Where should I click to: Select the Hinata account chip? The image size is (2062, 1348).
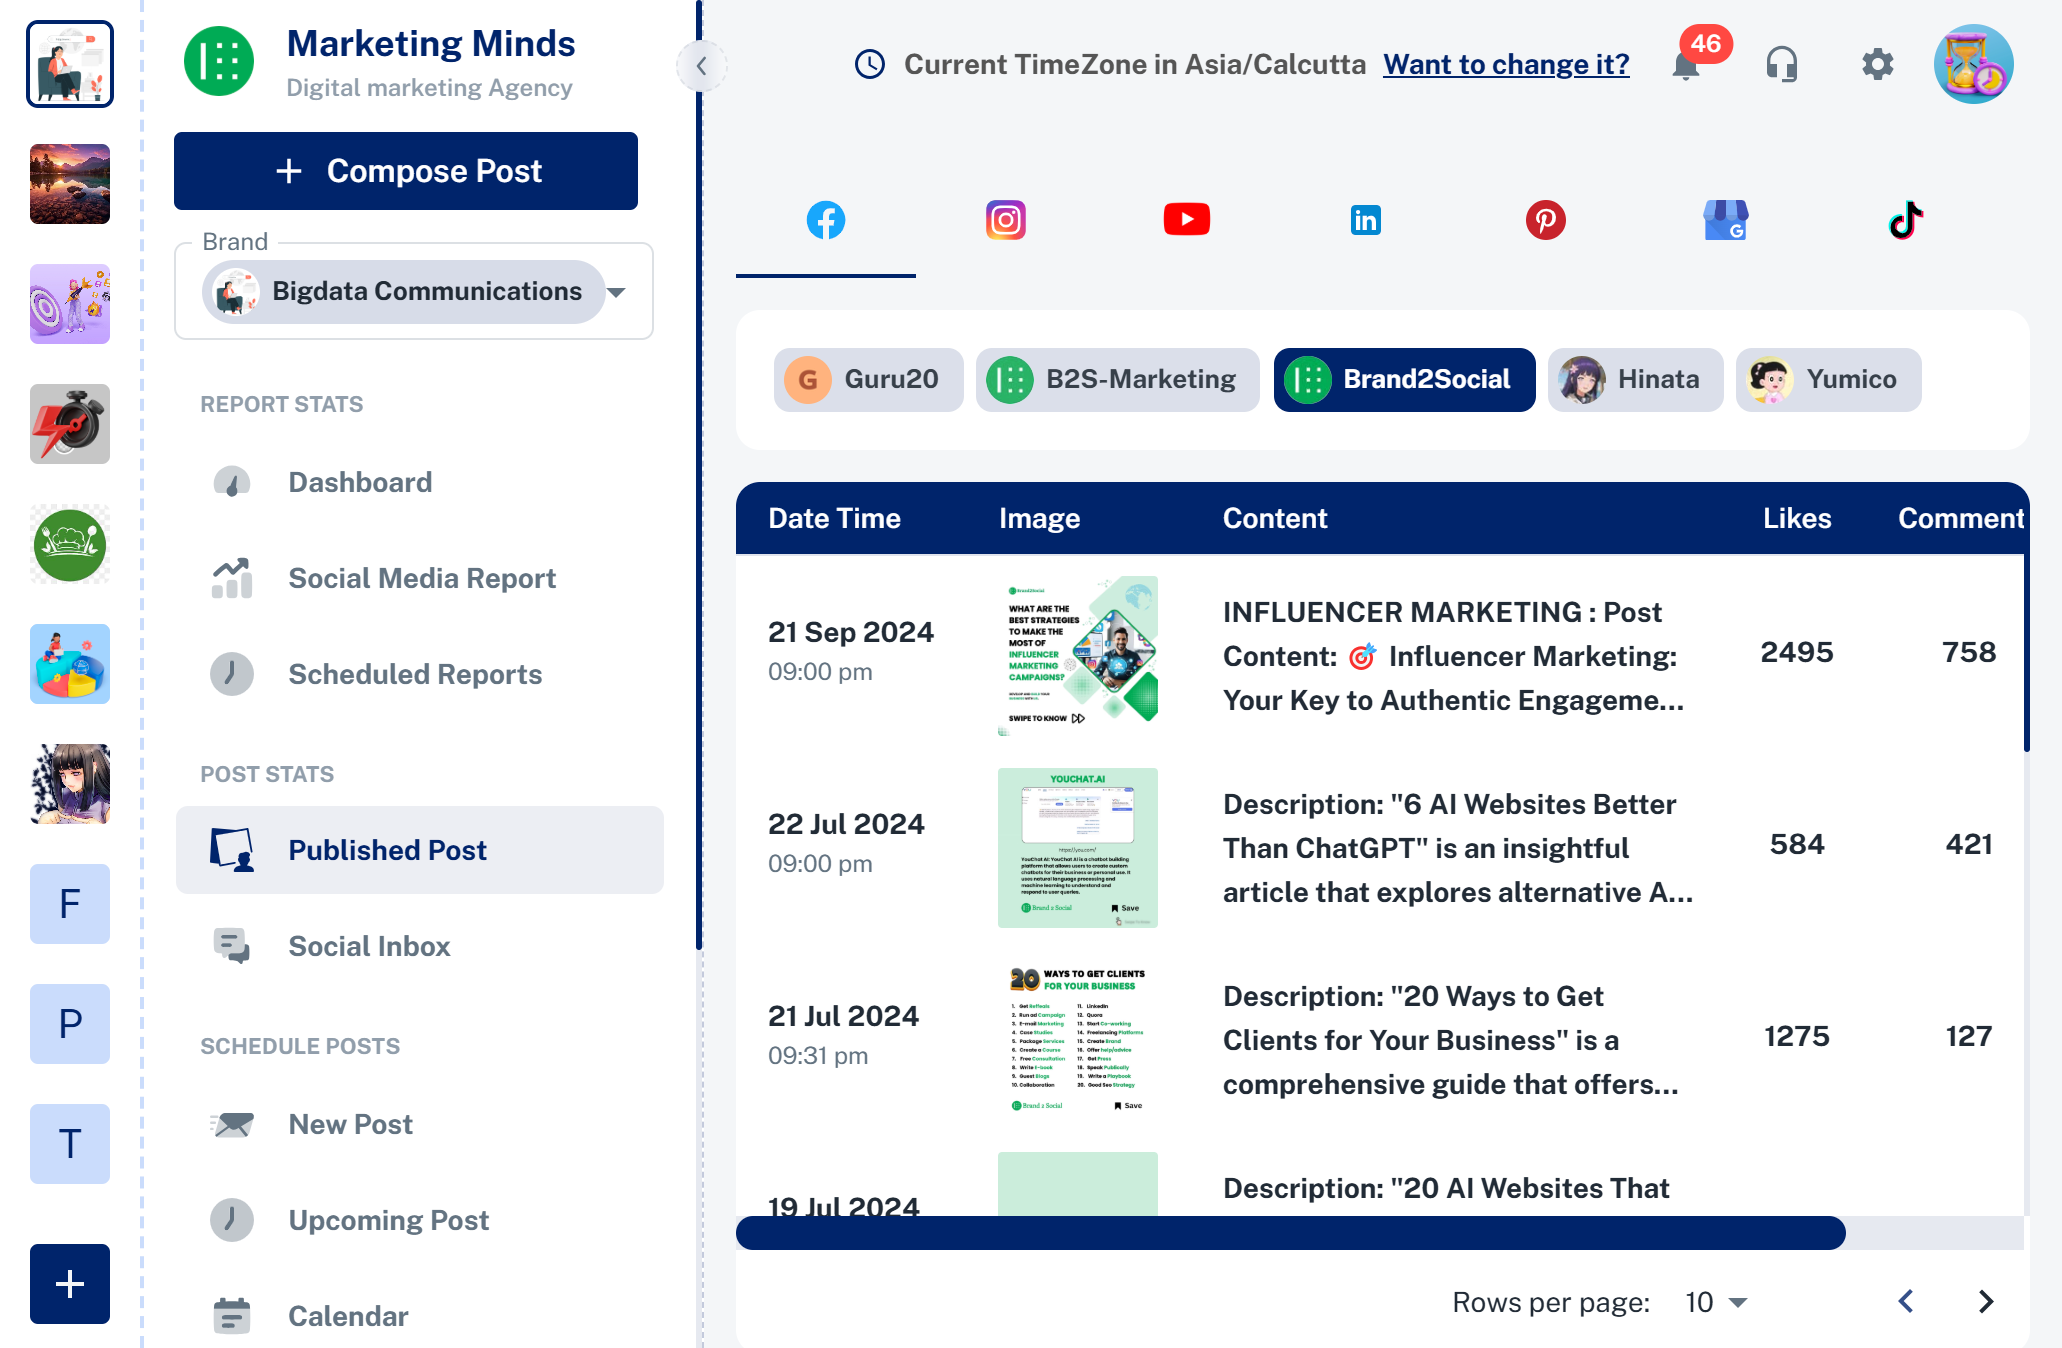pyautogui.click(x=1634, y=380)
